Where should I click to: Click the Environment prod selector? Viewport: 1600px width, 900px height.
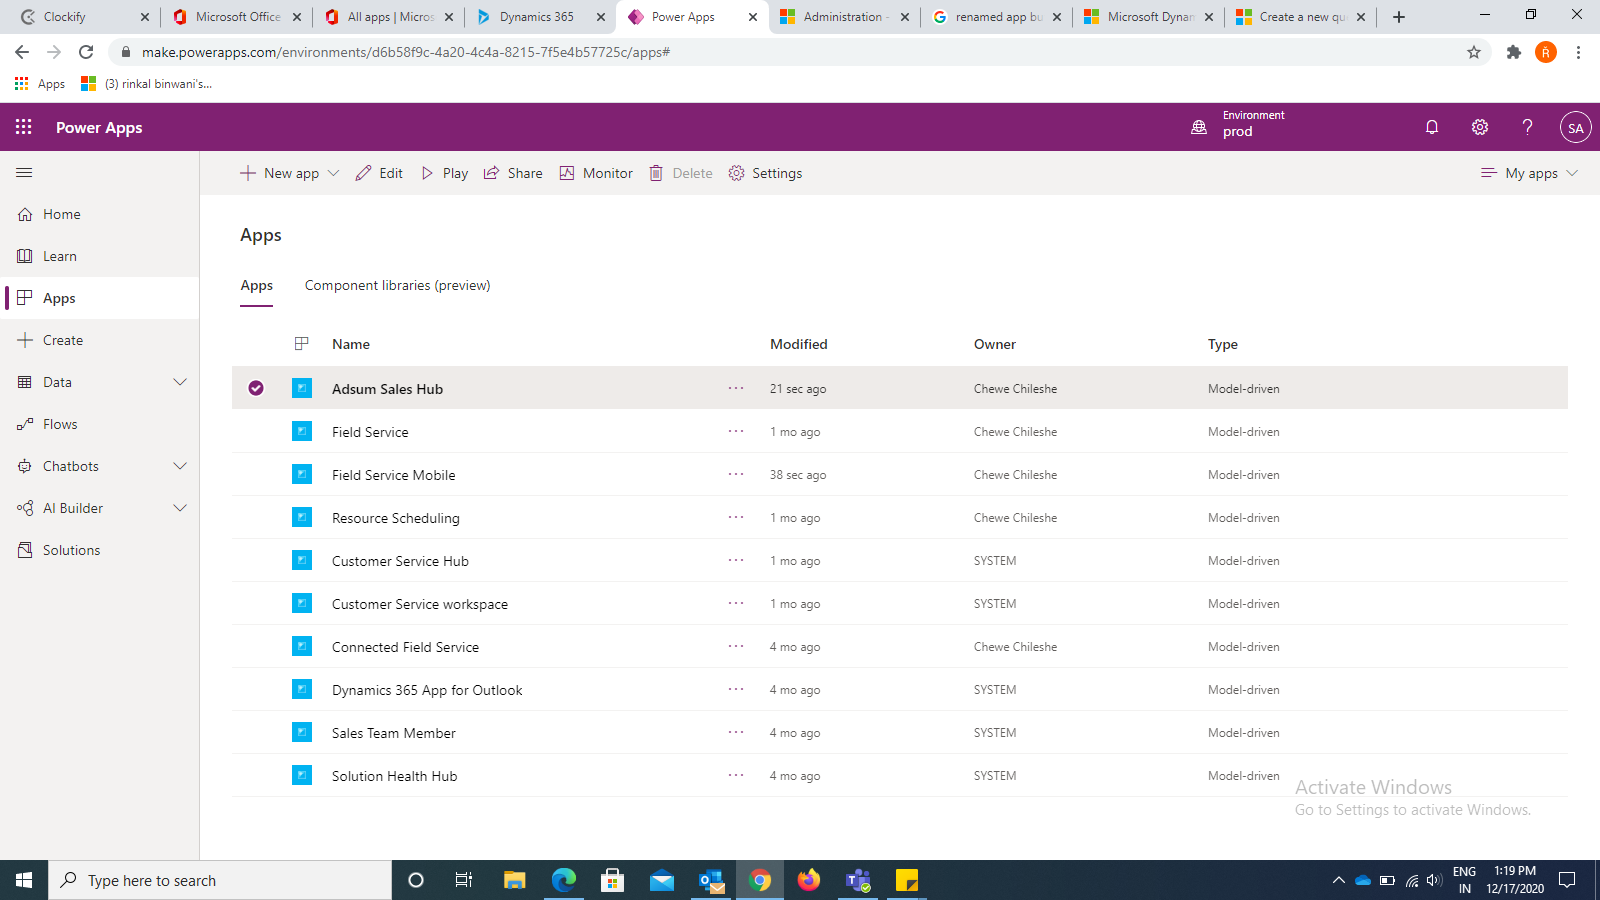[1238, 124]
